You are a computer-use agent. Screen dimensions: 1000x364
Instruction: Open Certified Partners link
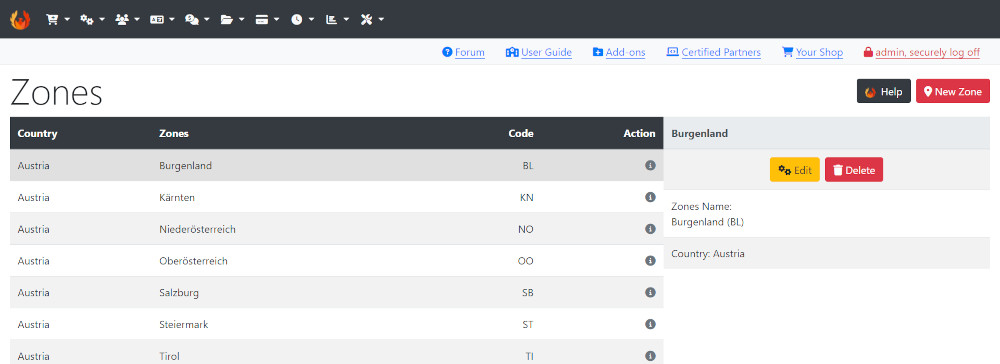tap(714, 52)
